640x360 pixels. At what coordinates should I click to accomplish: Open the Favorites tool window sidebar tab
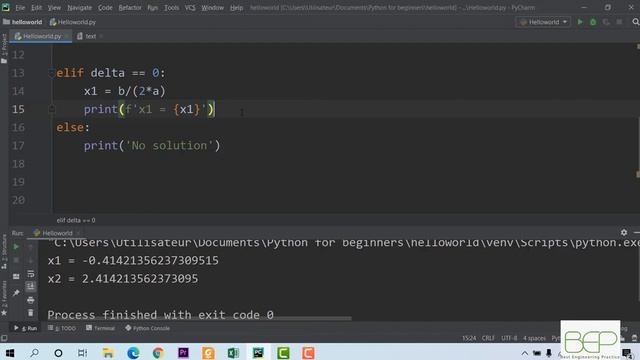(x=4, y=298)
